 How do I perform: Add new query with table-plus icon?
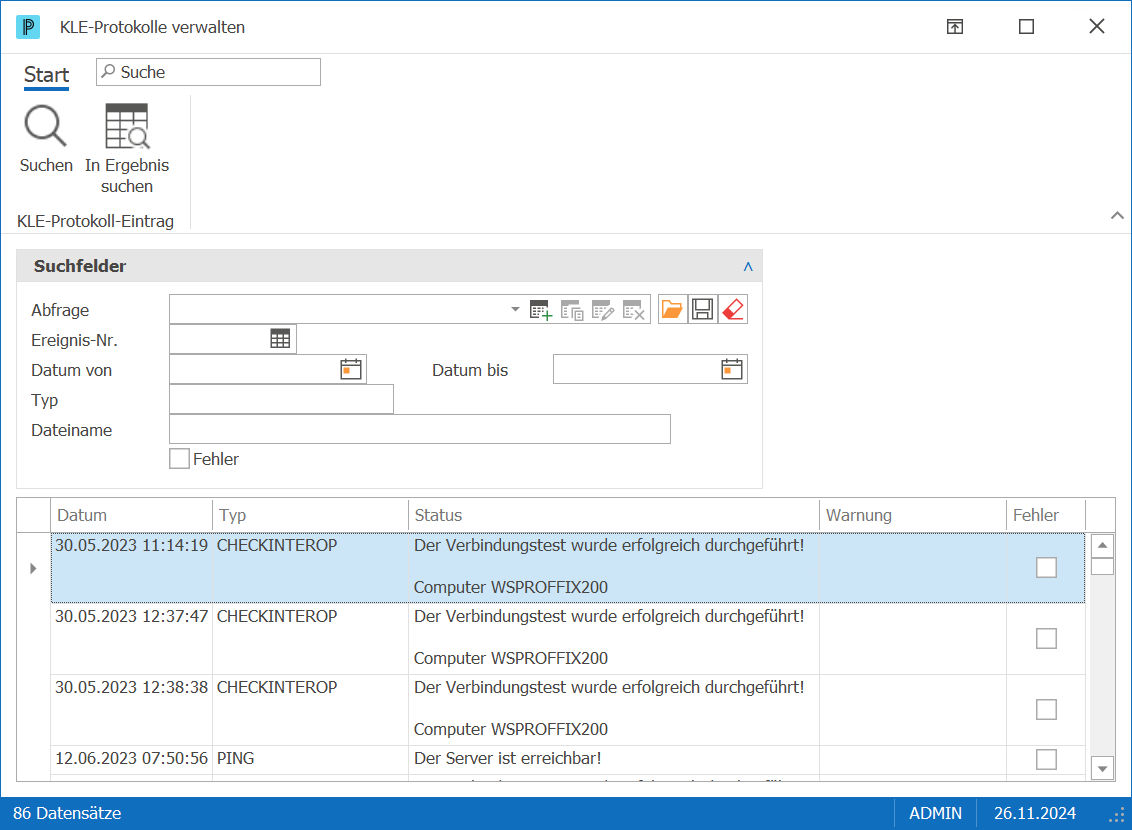click(x=541, y=310)
